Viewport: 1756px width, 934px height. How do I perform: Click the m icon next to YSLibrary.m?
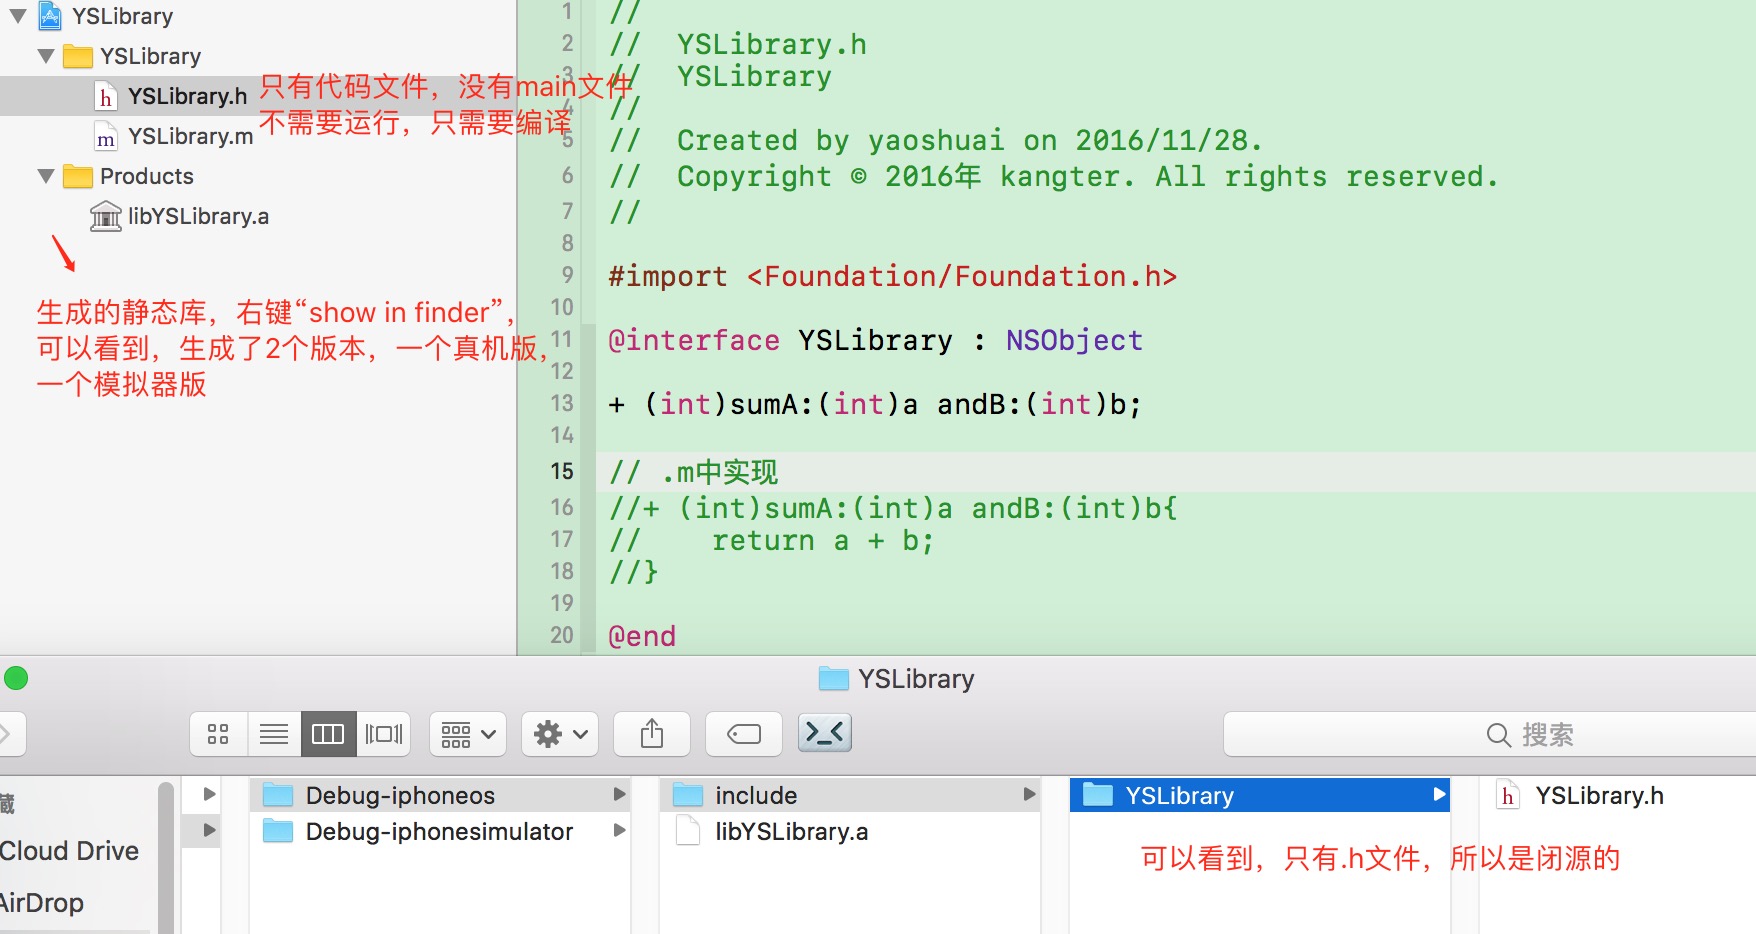[106, 137]
